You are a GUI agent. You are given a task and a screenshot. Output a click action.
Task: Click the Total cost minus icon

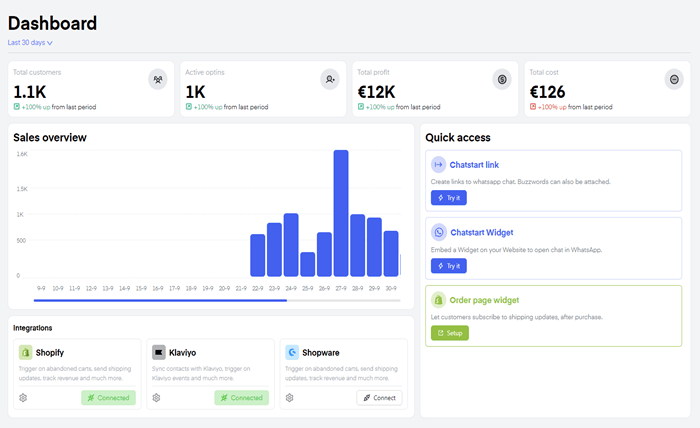(x=675, y=79)
